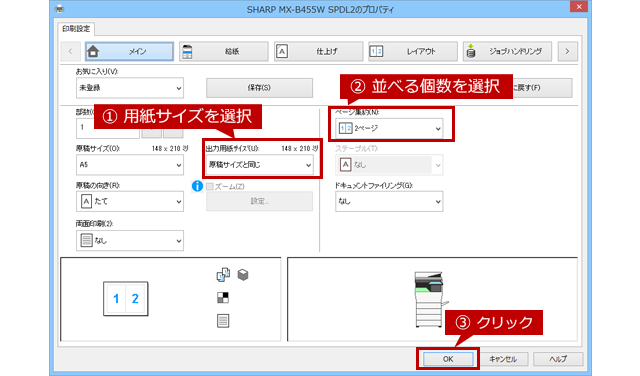Click the A icon in ステープル field
This screenshot has height=376, width=640.
tap(345, 165)
